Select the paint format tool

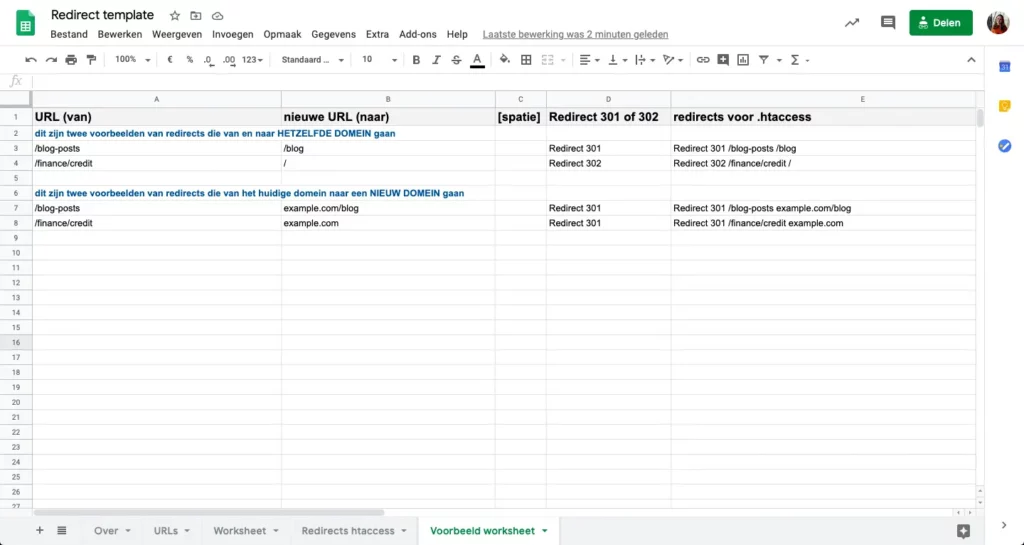tap(91, 60)
